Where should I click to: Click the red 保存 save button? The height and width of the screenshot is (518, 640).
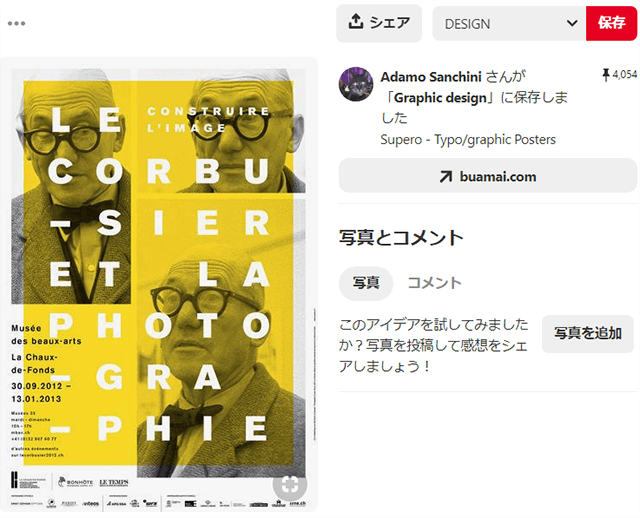[x=611, y=23]
